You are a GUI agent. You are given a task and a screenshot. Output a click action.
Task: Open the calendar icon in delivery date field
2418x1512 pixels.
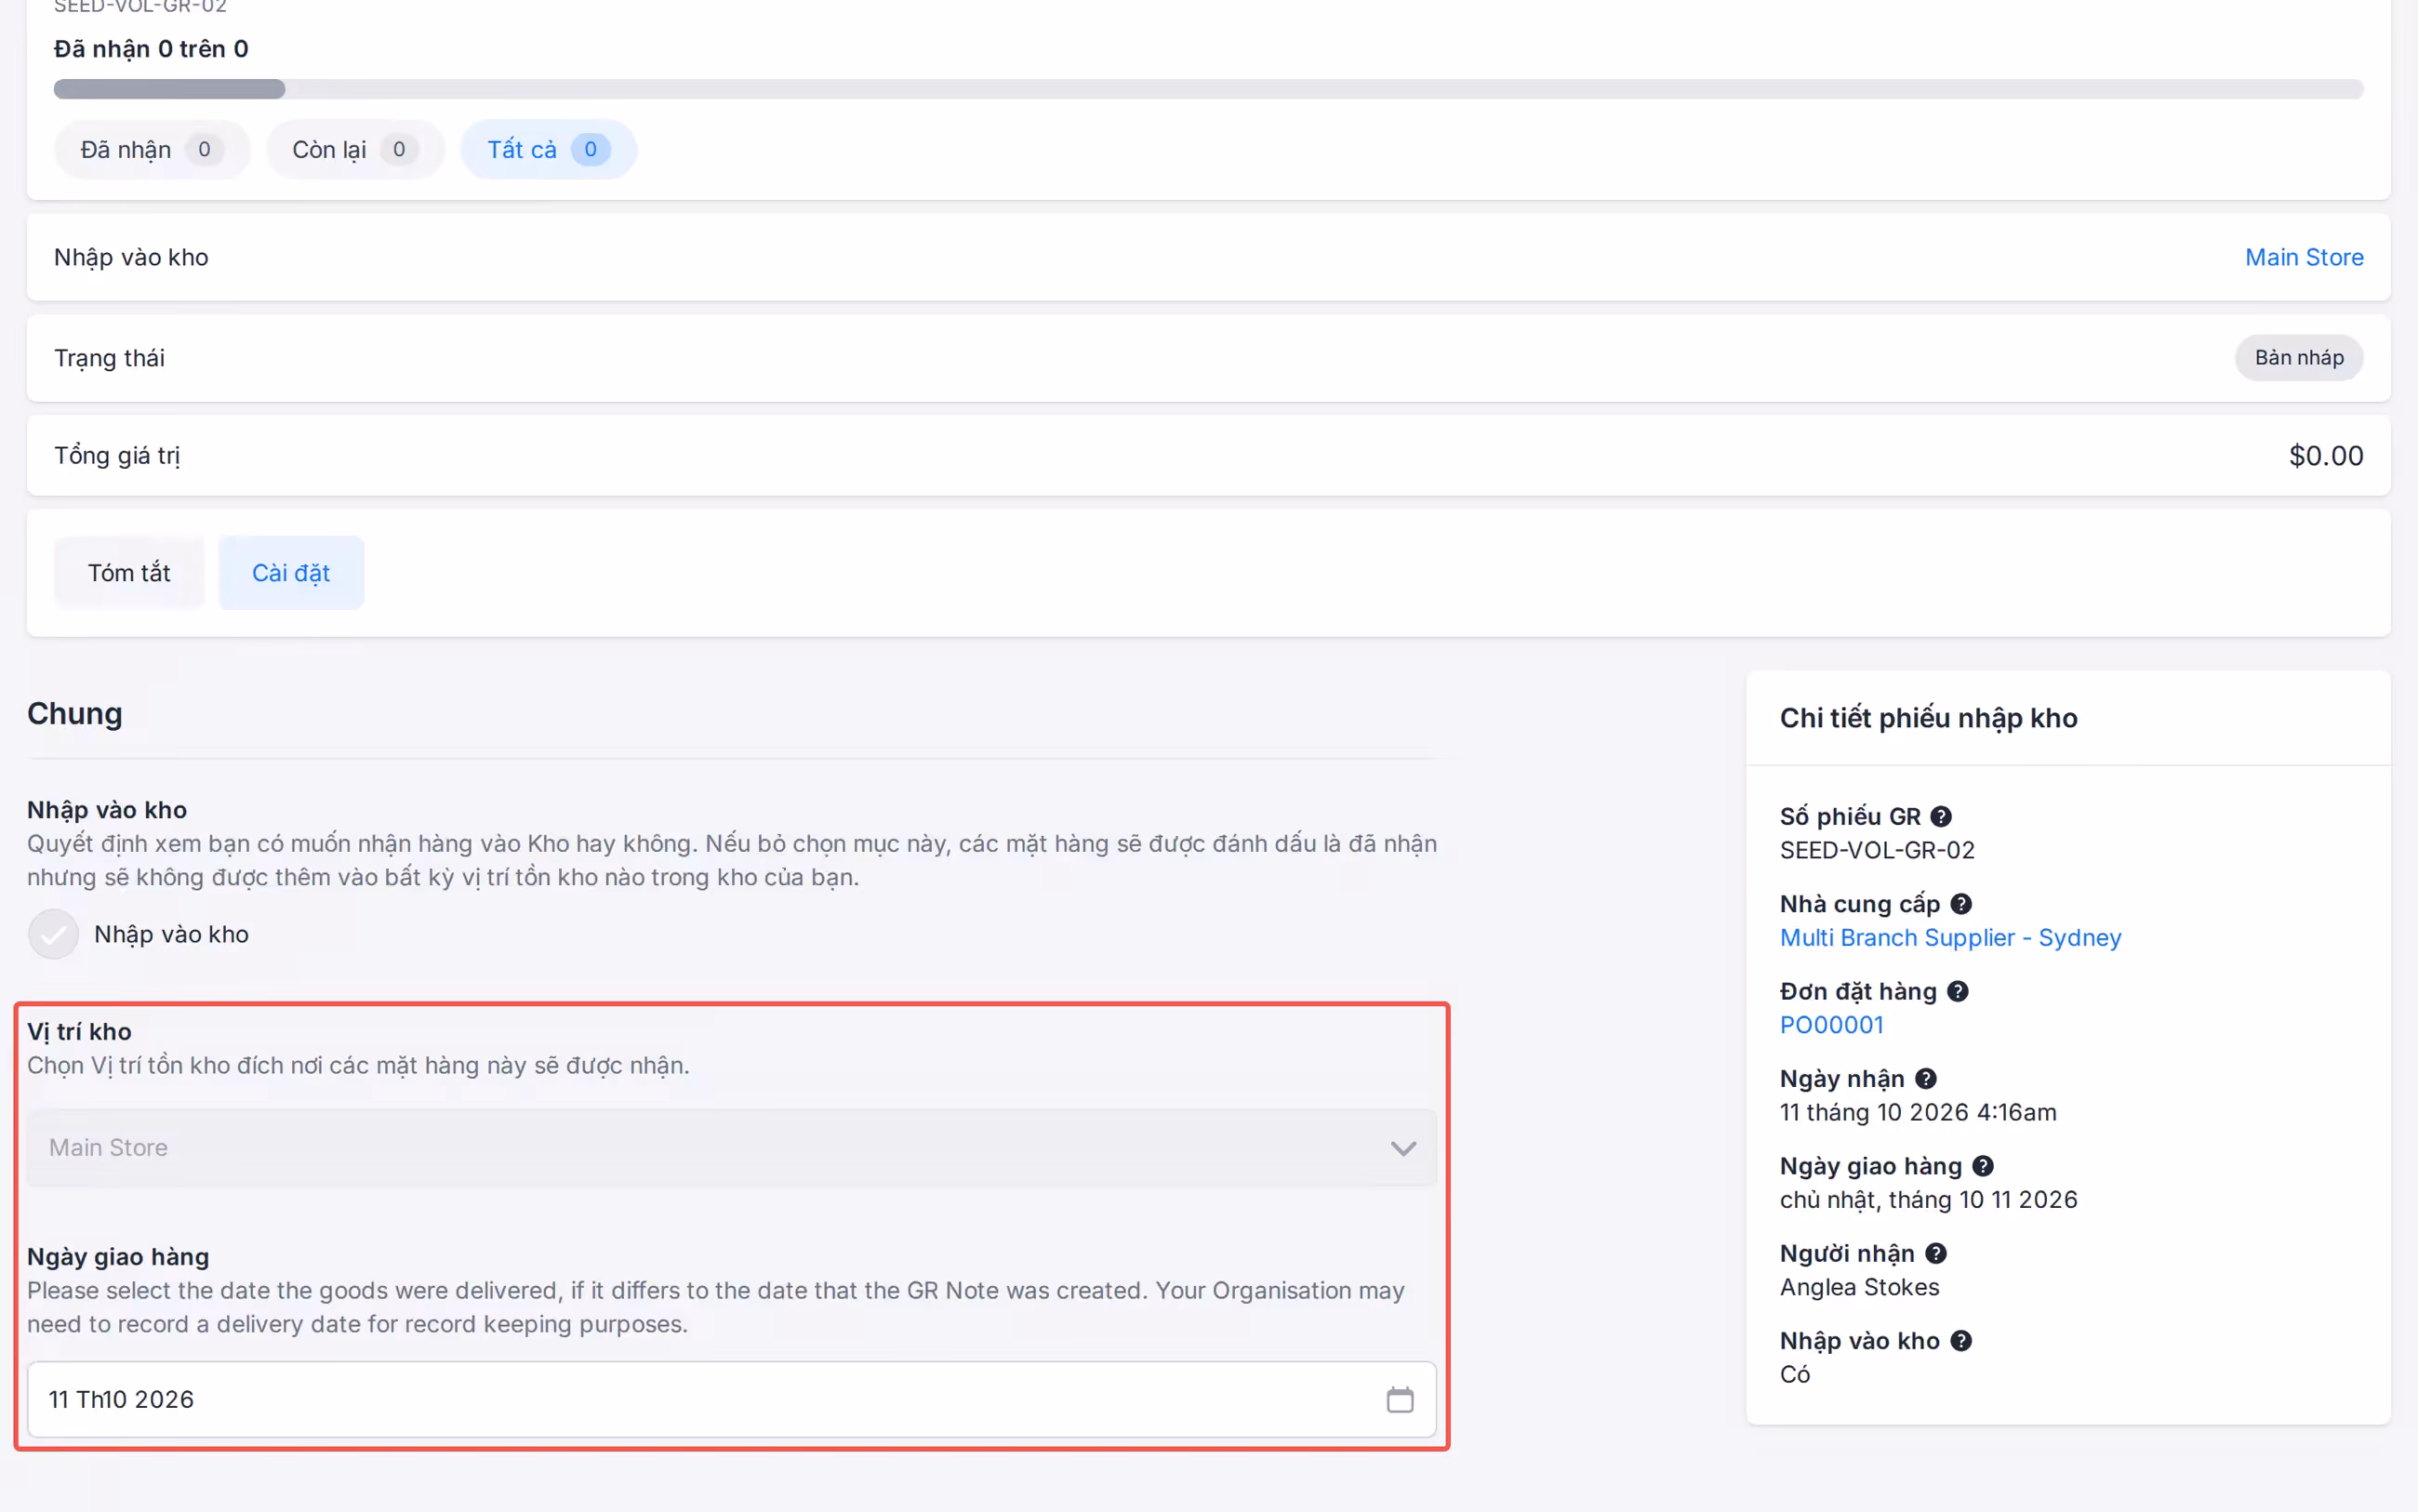(x=1399, y=1399)
